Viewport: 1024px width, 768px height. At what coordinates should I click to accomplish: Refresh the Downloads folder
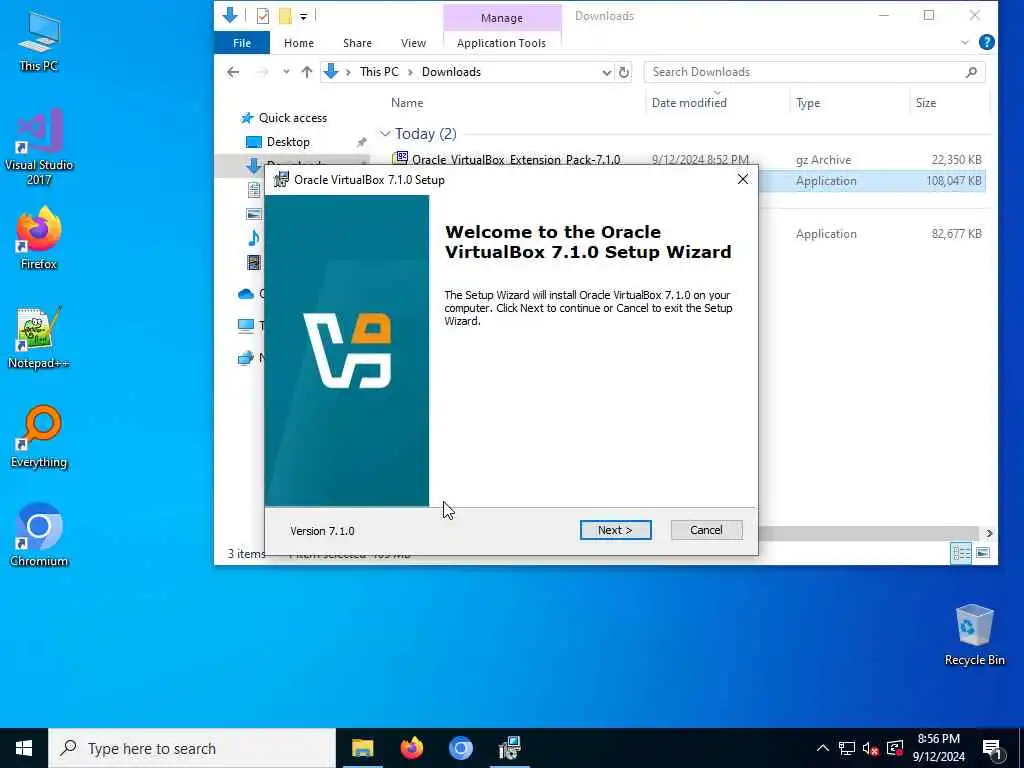point(624,72)
